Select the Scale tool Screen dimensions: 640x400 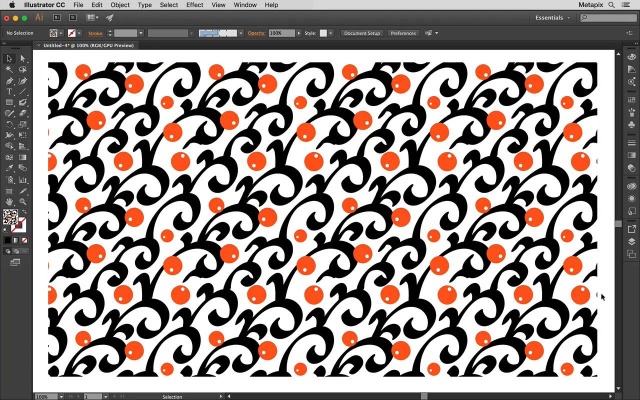click(x=22, y=124)
